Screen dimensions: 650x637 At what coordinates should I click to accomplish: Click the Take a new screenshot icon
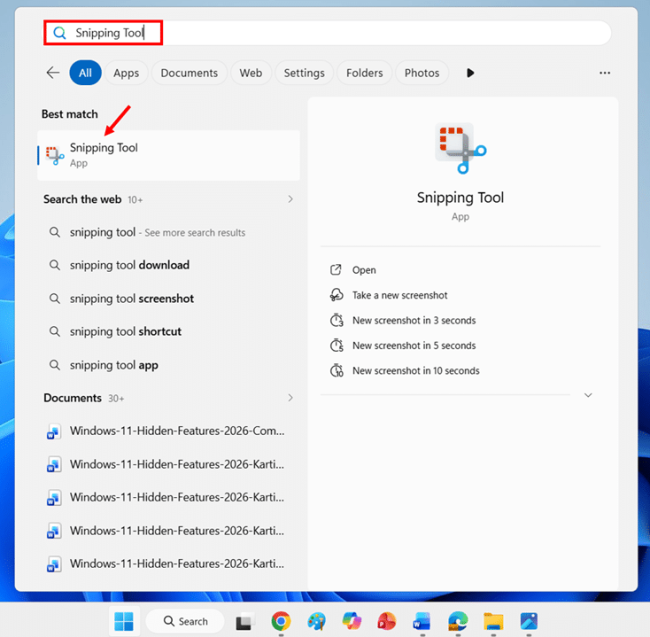[336, 295]
